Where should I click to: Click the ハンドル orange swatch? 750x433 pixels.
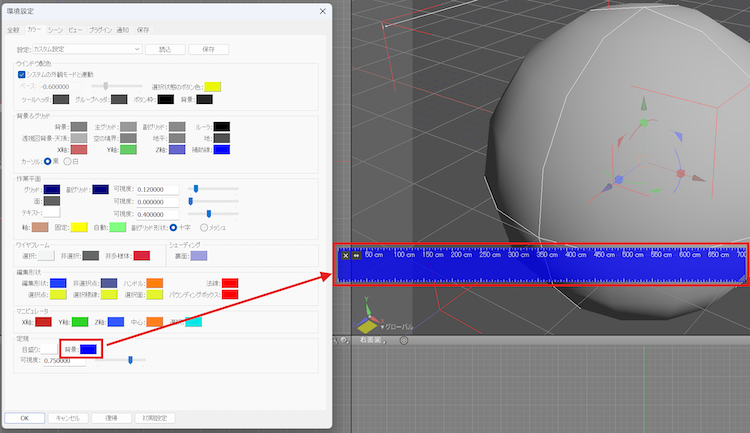pyautogui.click(x=154, y=283)
